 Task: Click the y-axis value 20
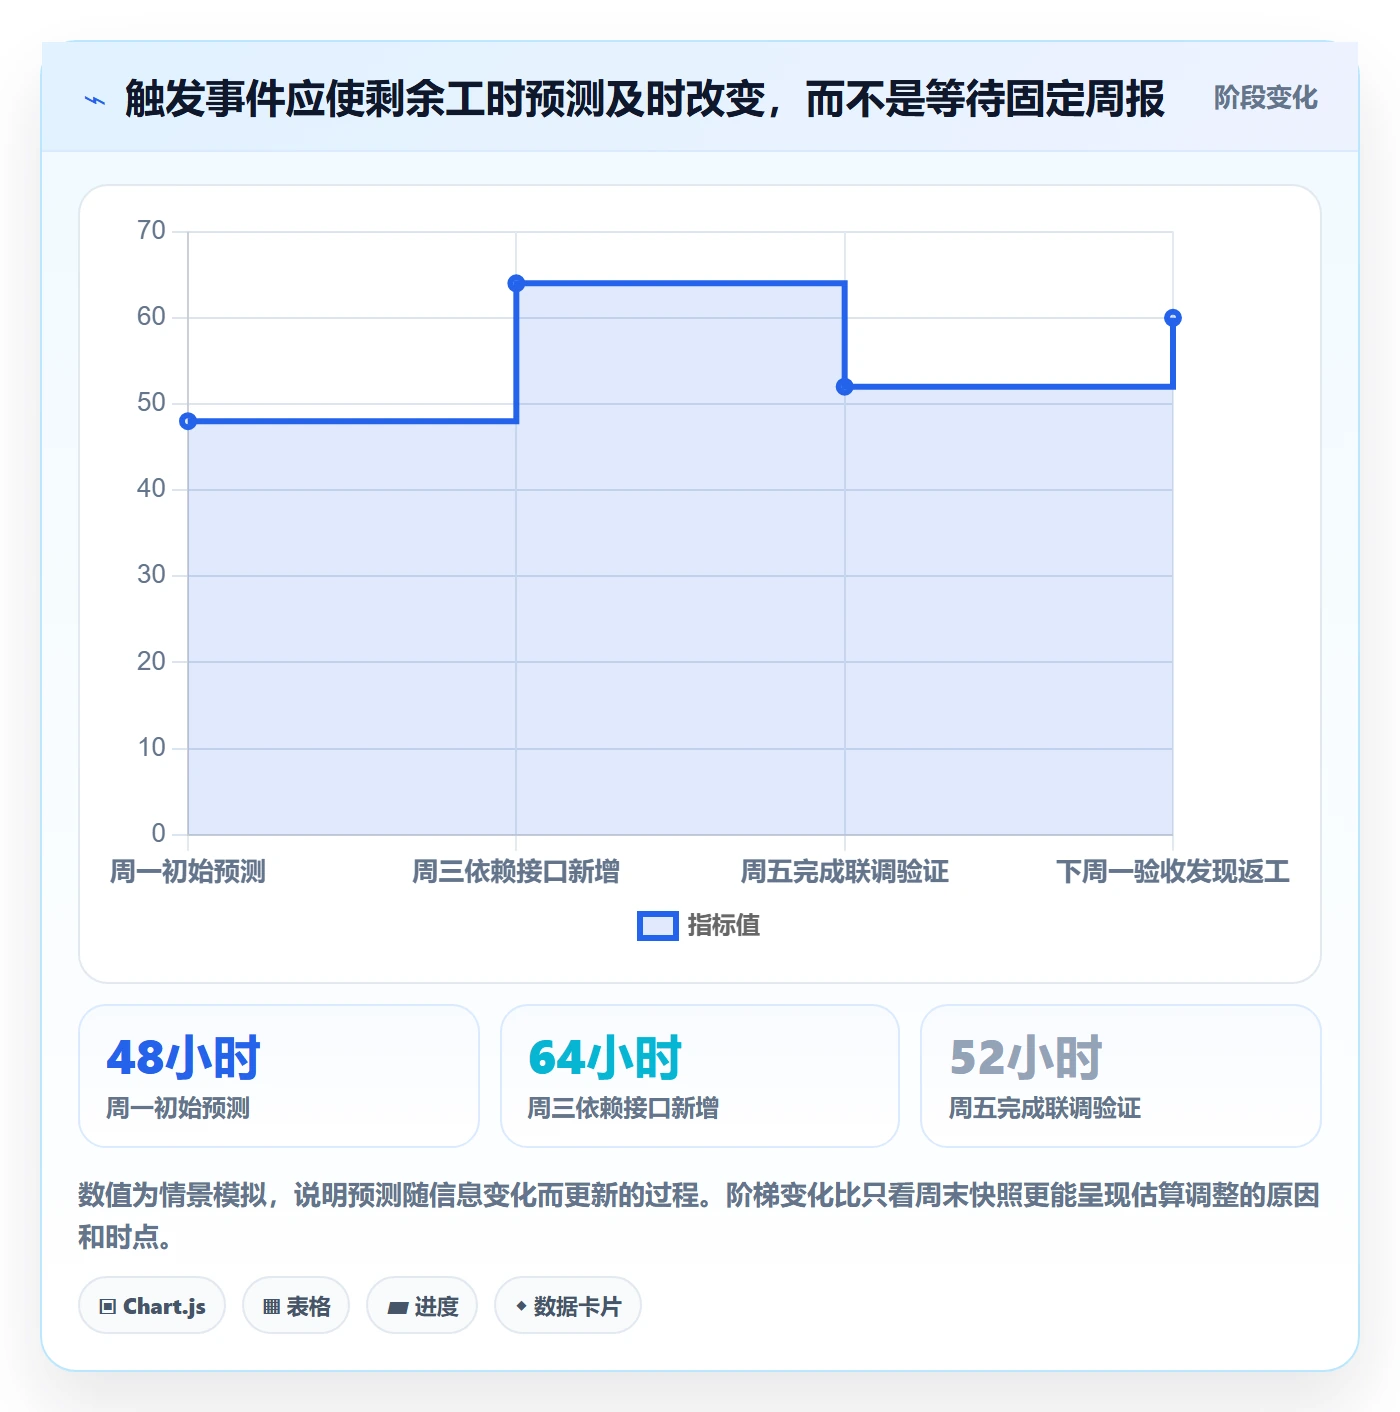(x=151, y=662)
